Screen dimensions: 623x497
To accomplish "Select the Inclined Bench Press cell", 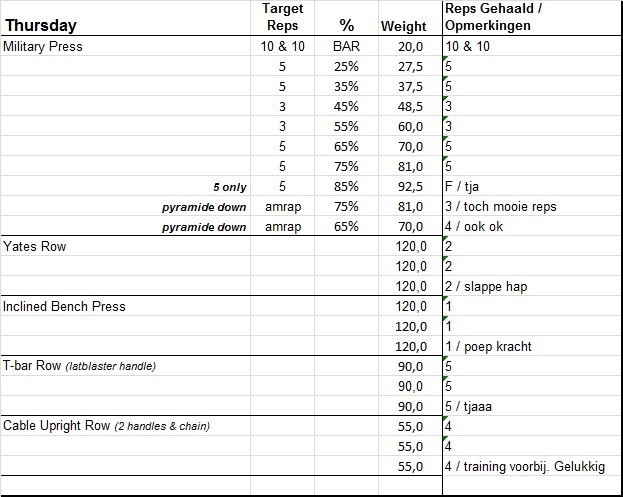I will (x=65, y=306).
